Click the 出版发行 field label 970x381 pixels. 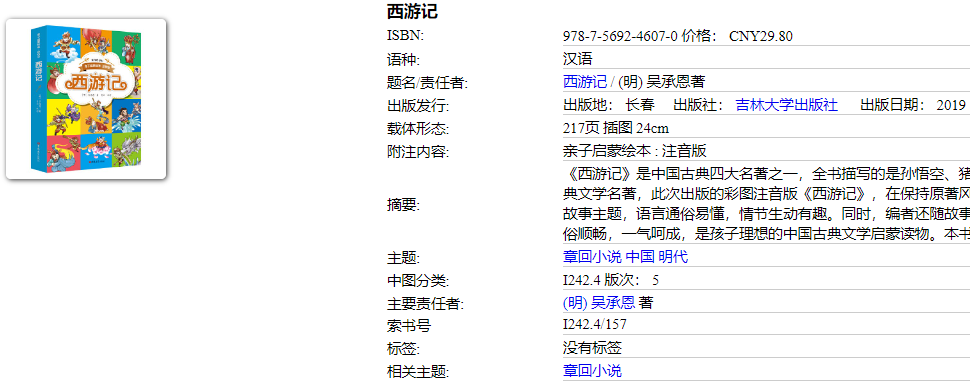point(418,106)
